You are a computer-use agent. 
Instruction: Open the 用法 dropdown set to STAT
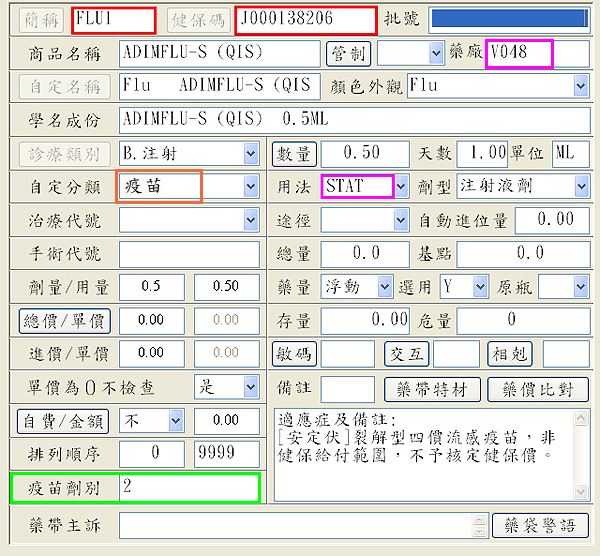[401, 186]
